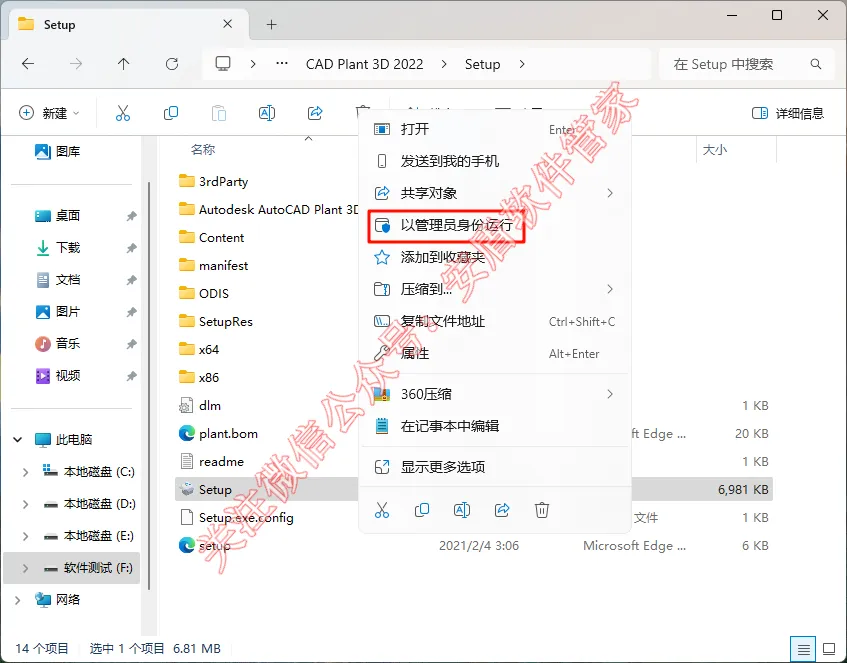Choose 添加到收藏夹

[x=495, y=257]
